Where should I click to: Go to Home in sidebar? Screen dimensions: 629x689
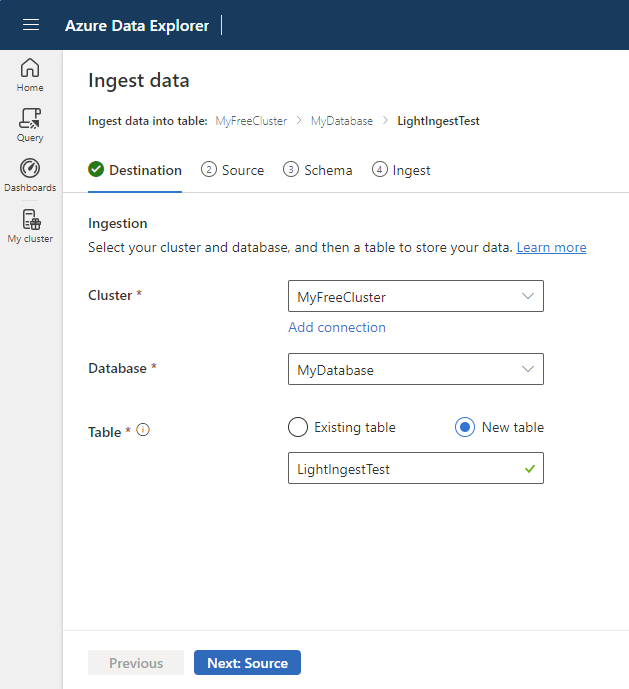pyautogui.click(x=30, y=75)
